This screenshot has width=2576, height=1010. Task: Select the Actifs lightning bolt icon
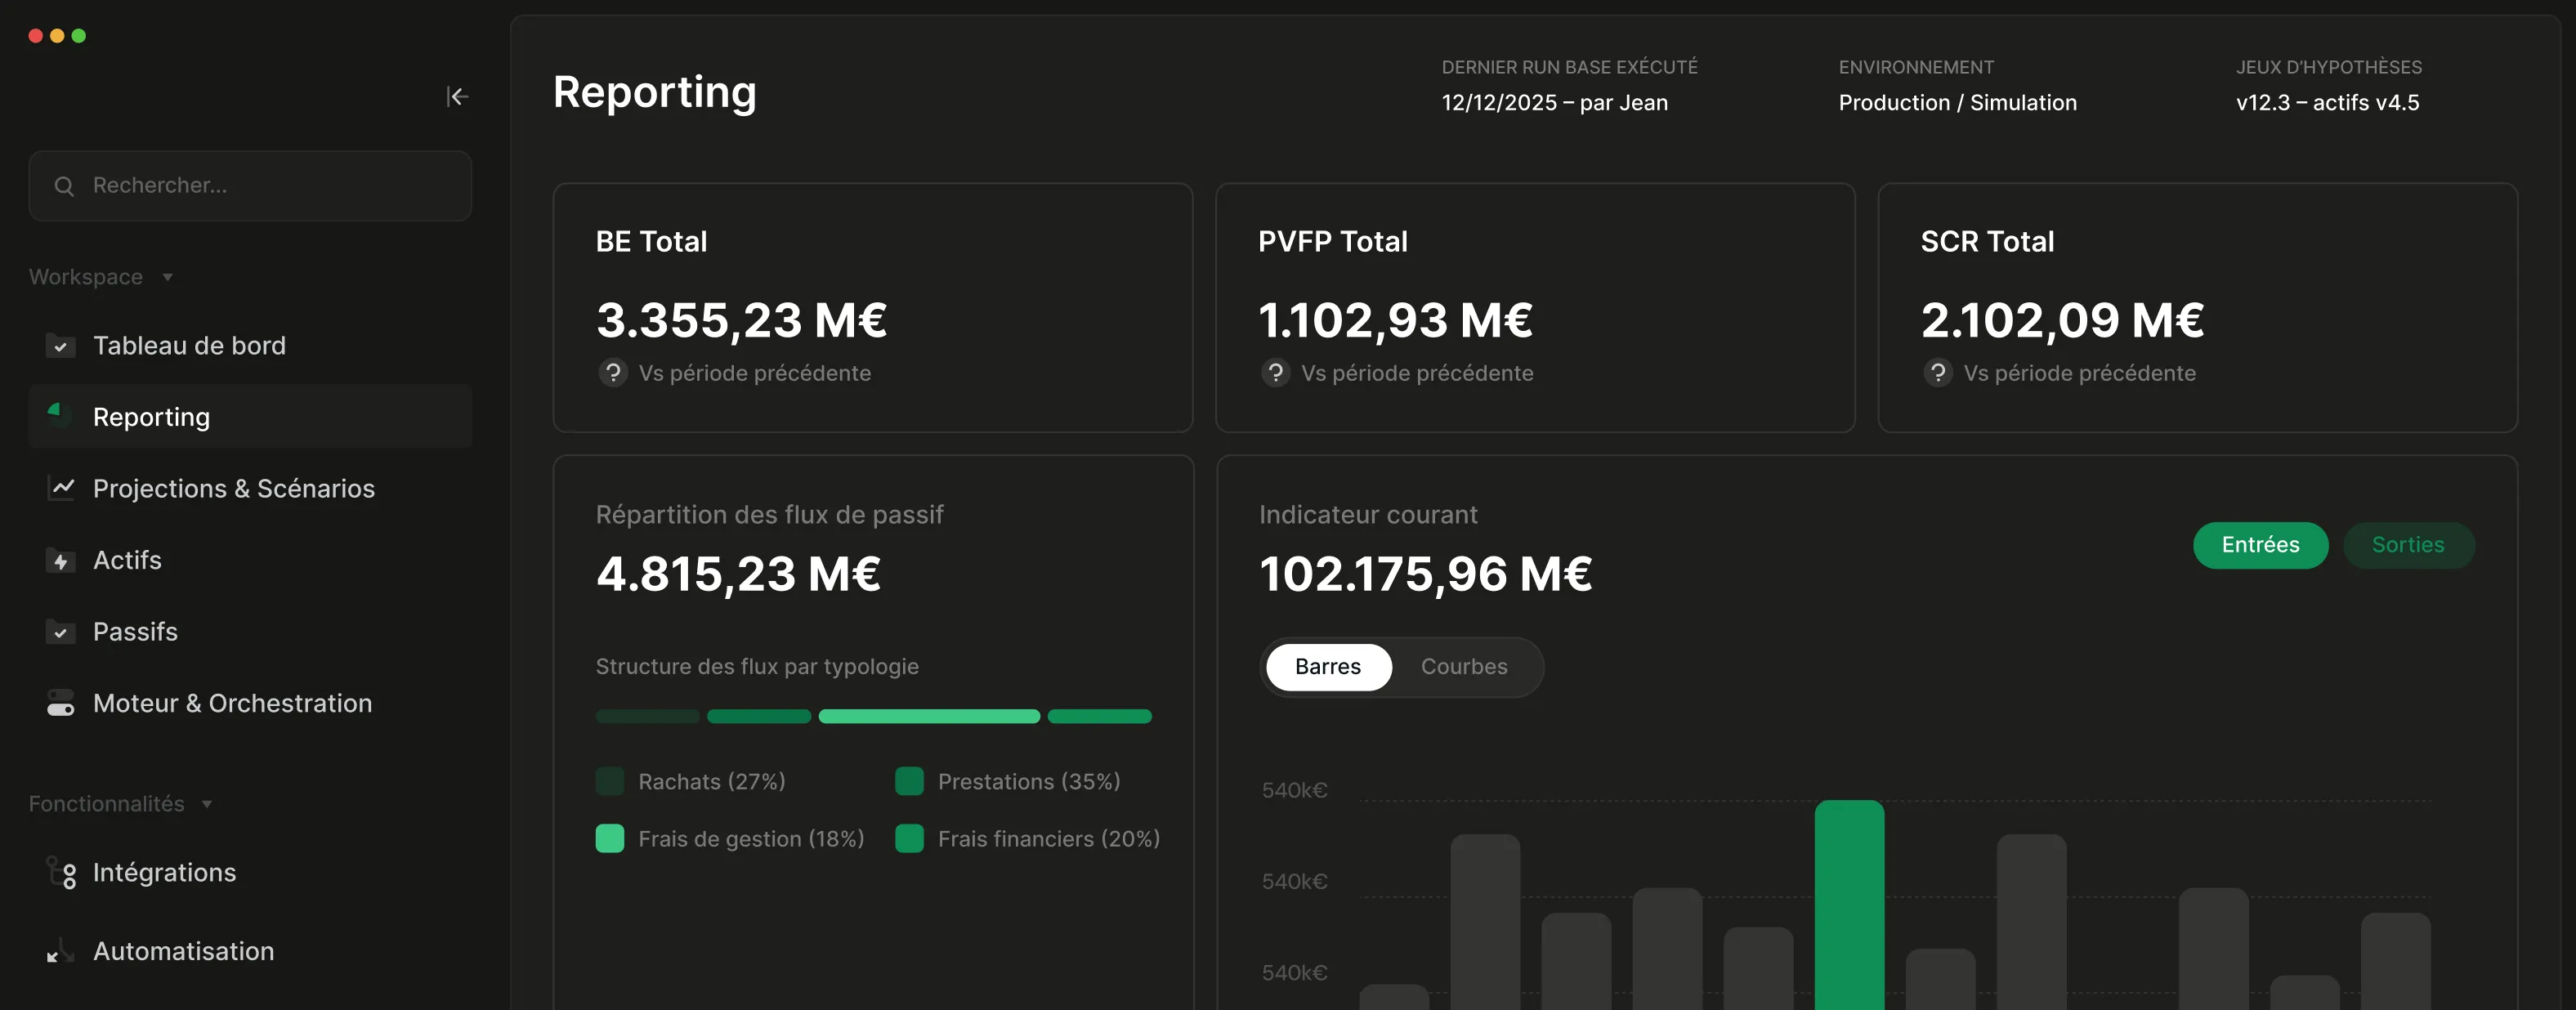pyautogui.click(x=60, y=560)
